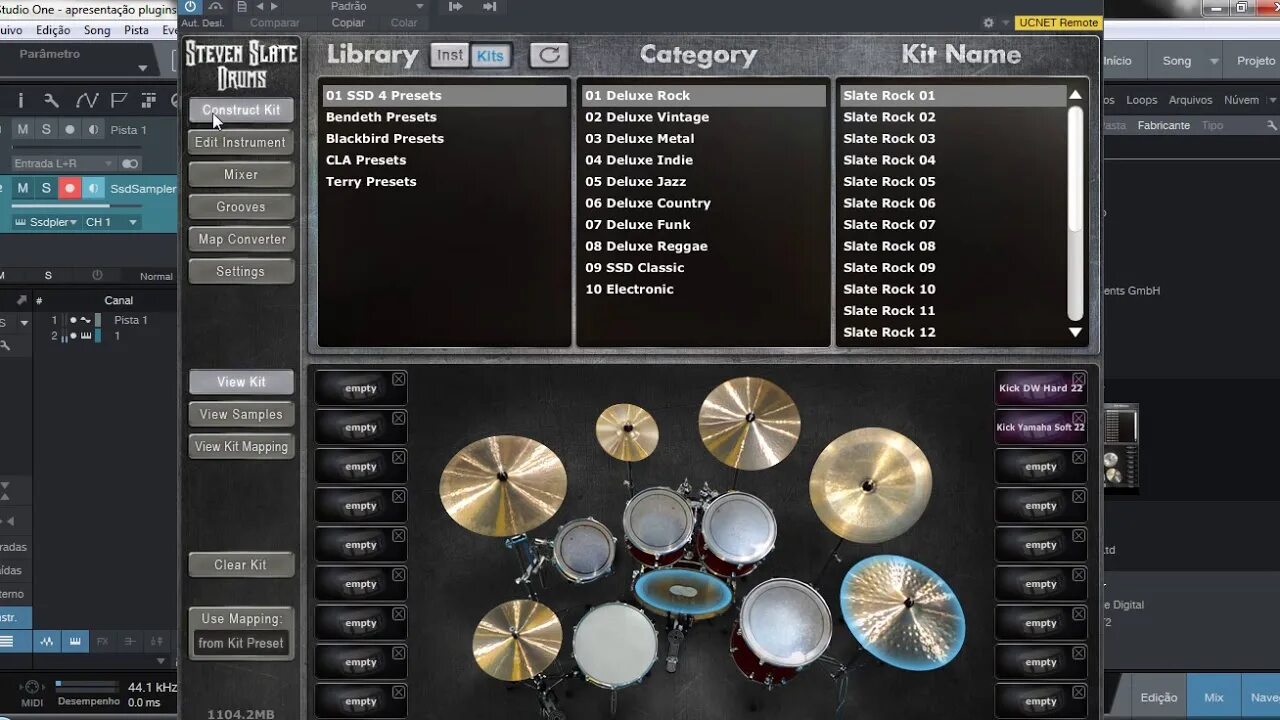The height and width of the screenshot is (720, 1280).
Task: Switch to the Núvem browser tab
Action: (1241, 100)
